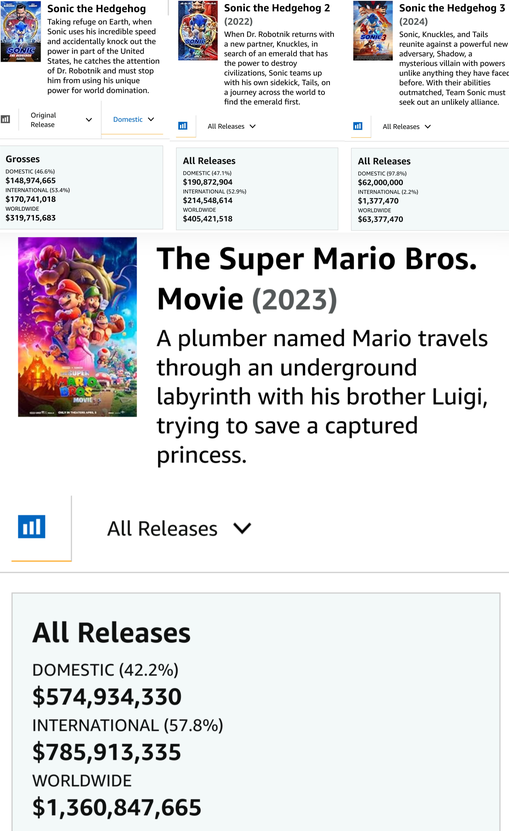The image size is (509, 831).
Task: Click the blue chart icon for Sonic 2
Action: point(183,126)
